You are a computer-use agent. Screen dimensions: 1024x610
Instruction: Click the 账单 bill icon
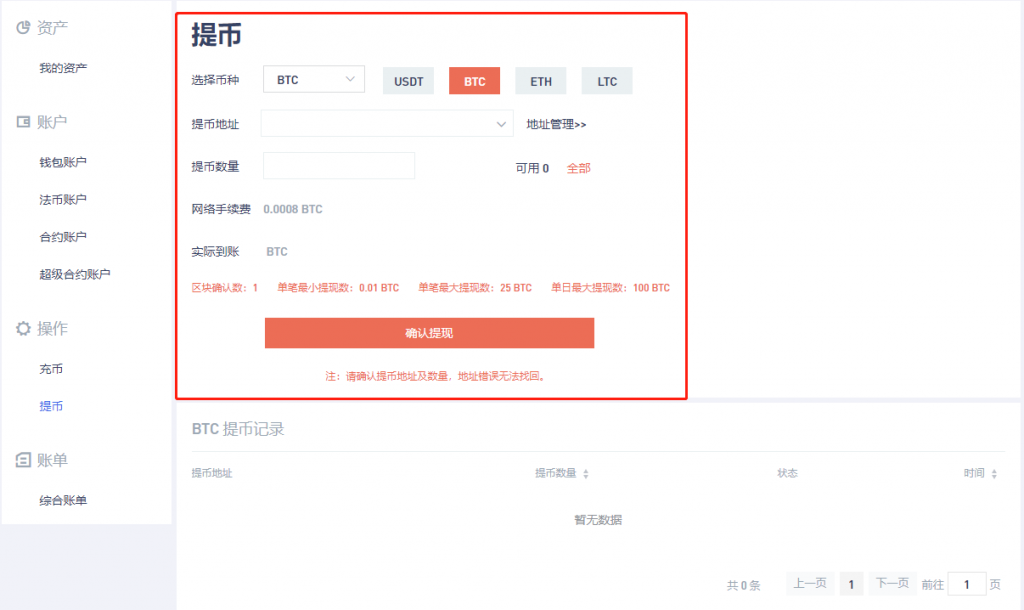pos(23,460)
